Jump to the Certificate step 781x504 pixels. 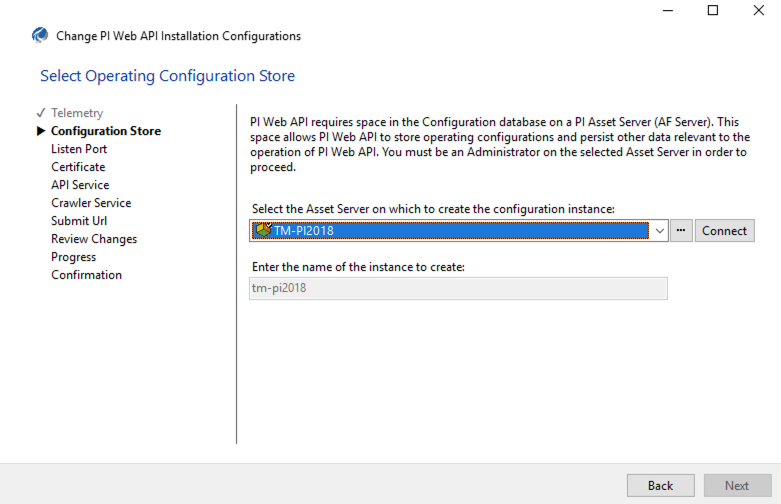[78, 167]
